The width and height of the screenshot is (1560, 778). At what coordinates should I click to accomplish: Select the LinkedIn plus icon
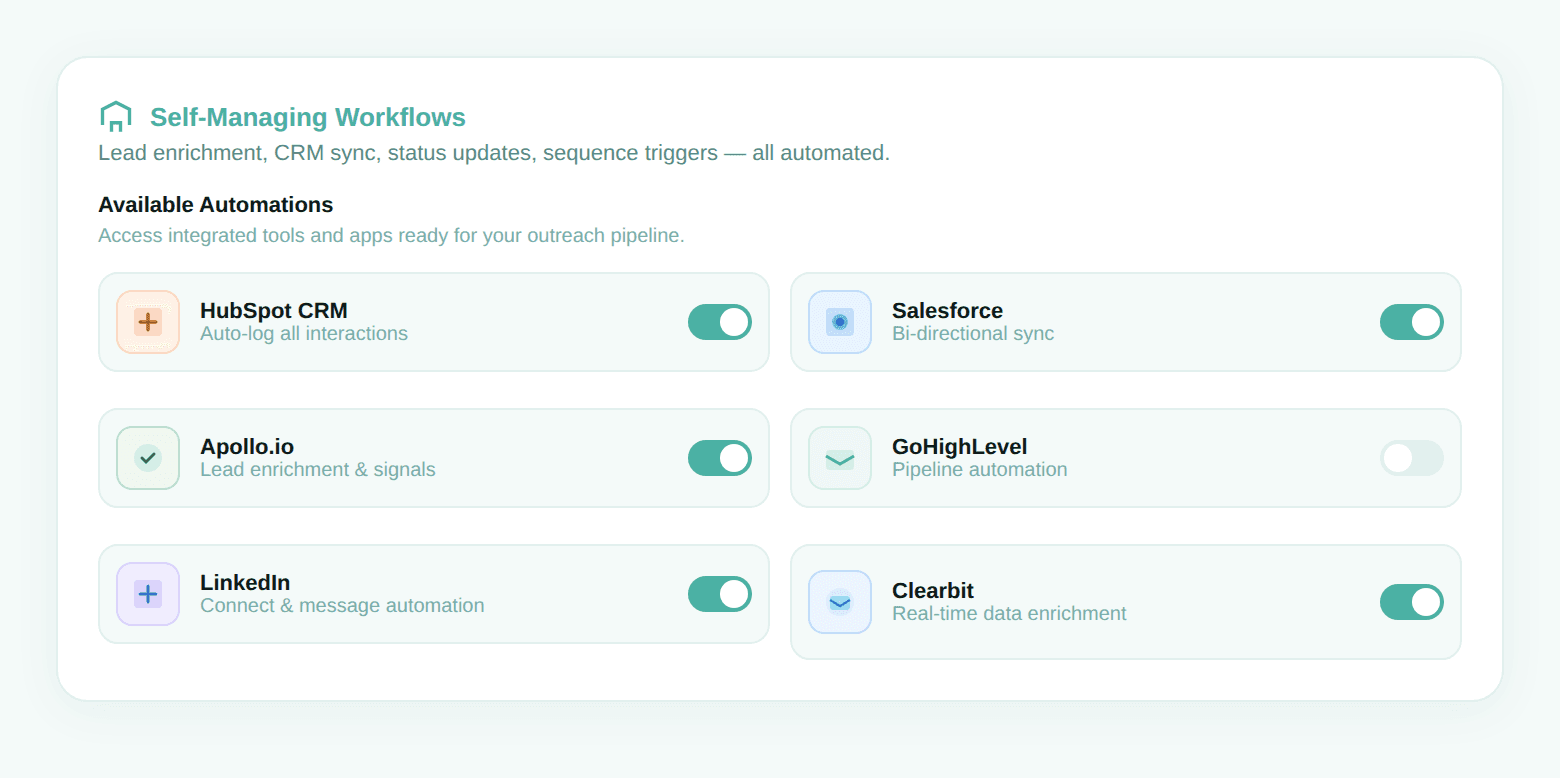pyautogui.click(x=147, y=594)
